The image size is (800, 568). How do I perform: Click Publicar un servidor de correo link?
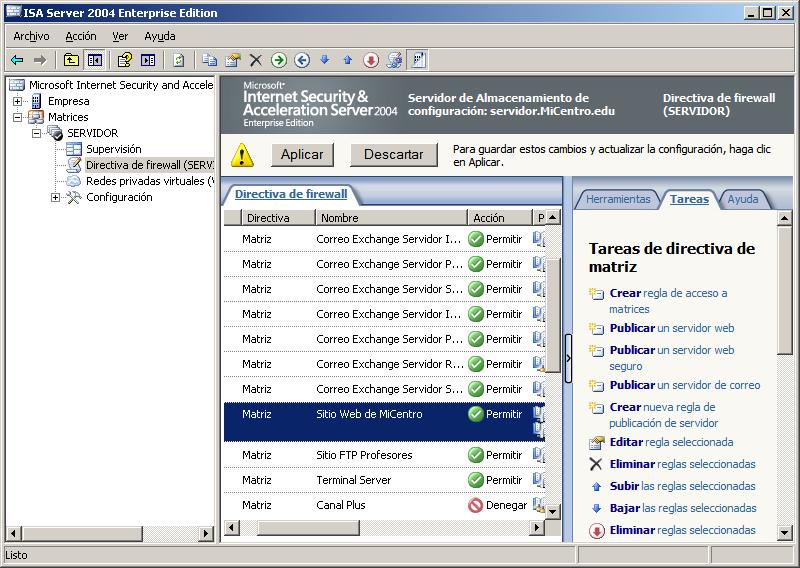pyautogui.click(x=684, y=385)
